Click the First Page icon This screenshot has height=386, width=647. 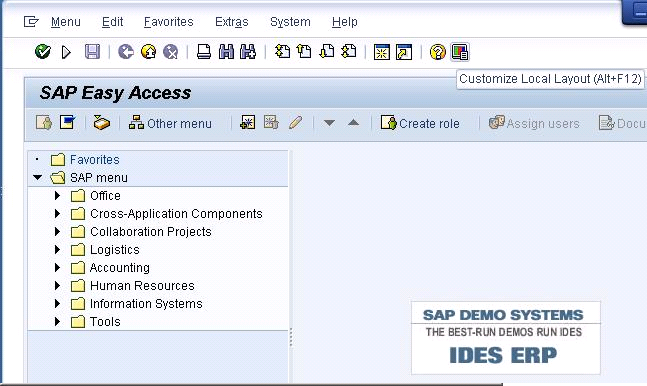click(x=282, y=52)
